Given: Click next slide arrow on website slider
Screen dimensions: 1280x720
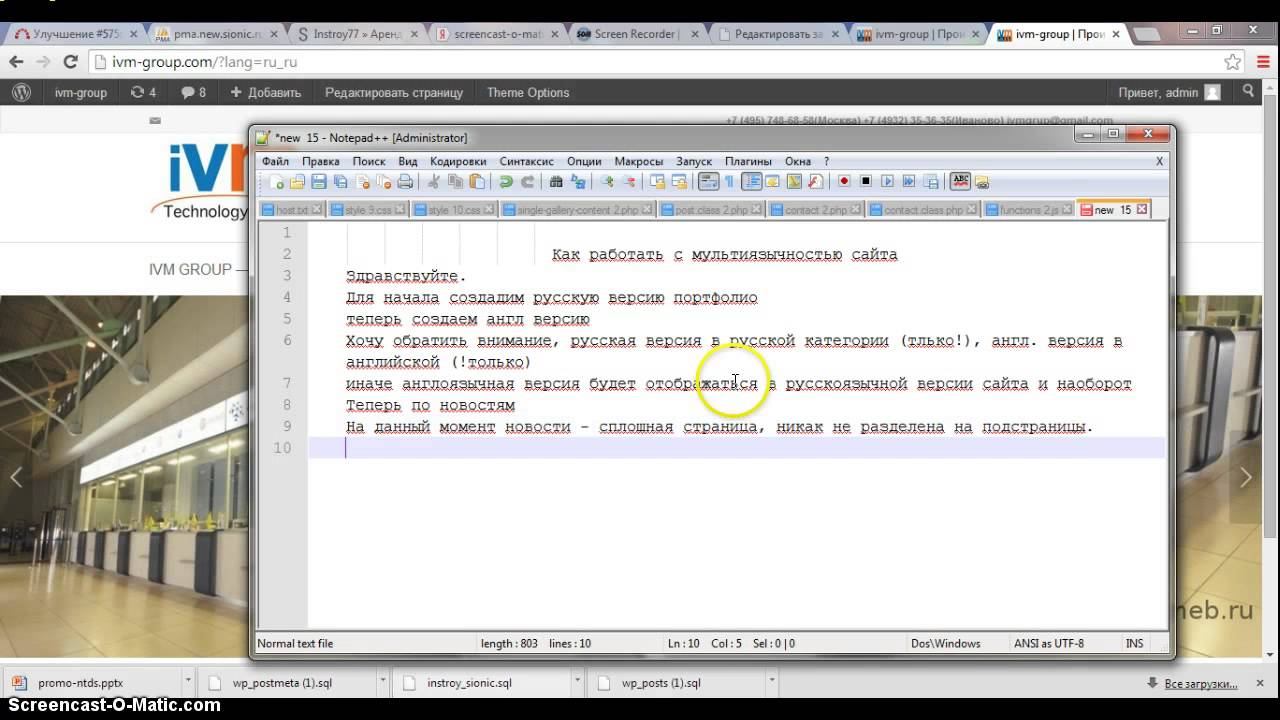Looking at the screenshot, I should 1246,478.
